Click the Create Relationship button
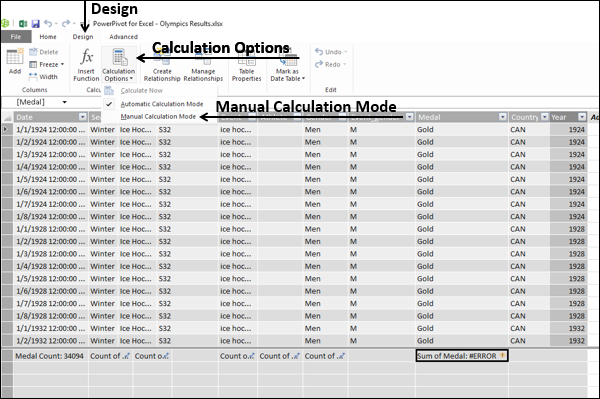Image resolution: width=600 pixels, height=399 pixels. 162,64
